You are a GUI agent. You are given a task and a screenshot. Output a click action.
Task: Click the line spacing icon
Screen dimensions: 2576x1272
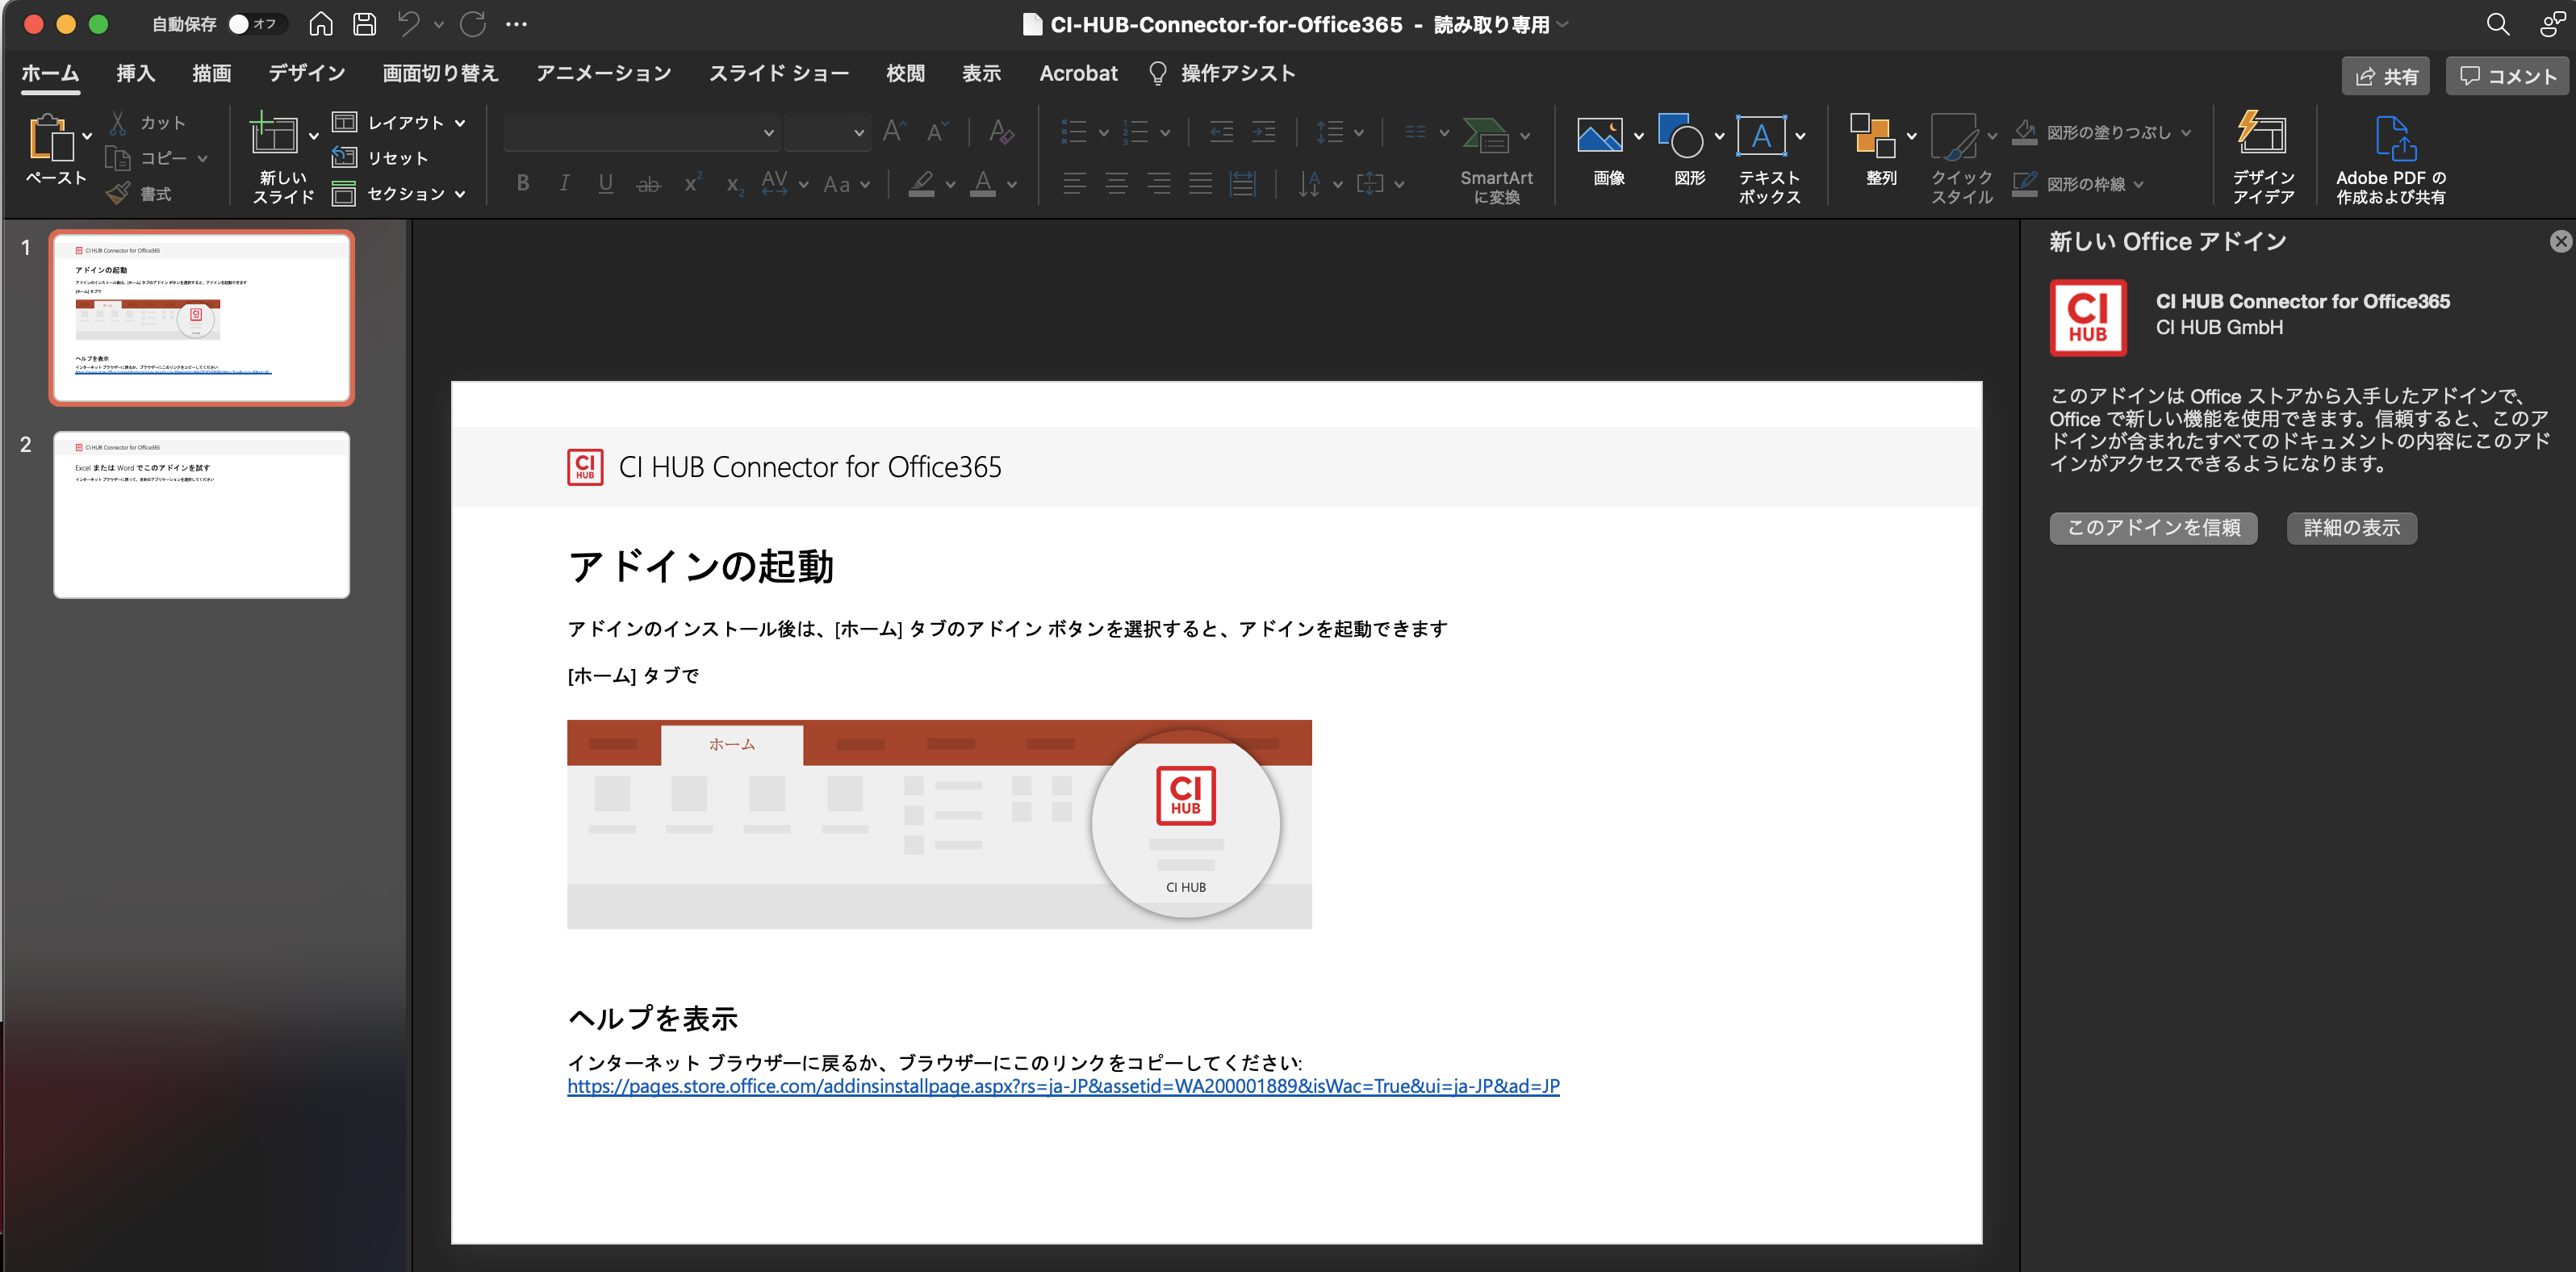[1329, 132]
